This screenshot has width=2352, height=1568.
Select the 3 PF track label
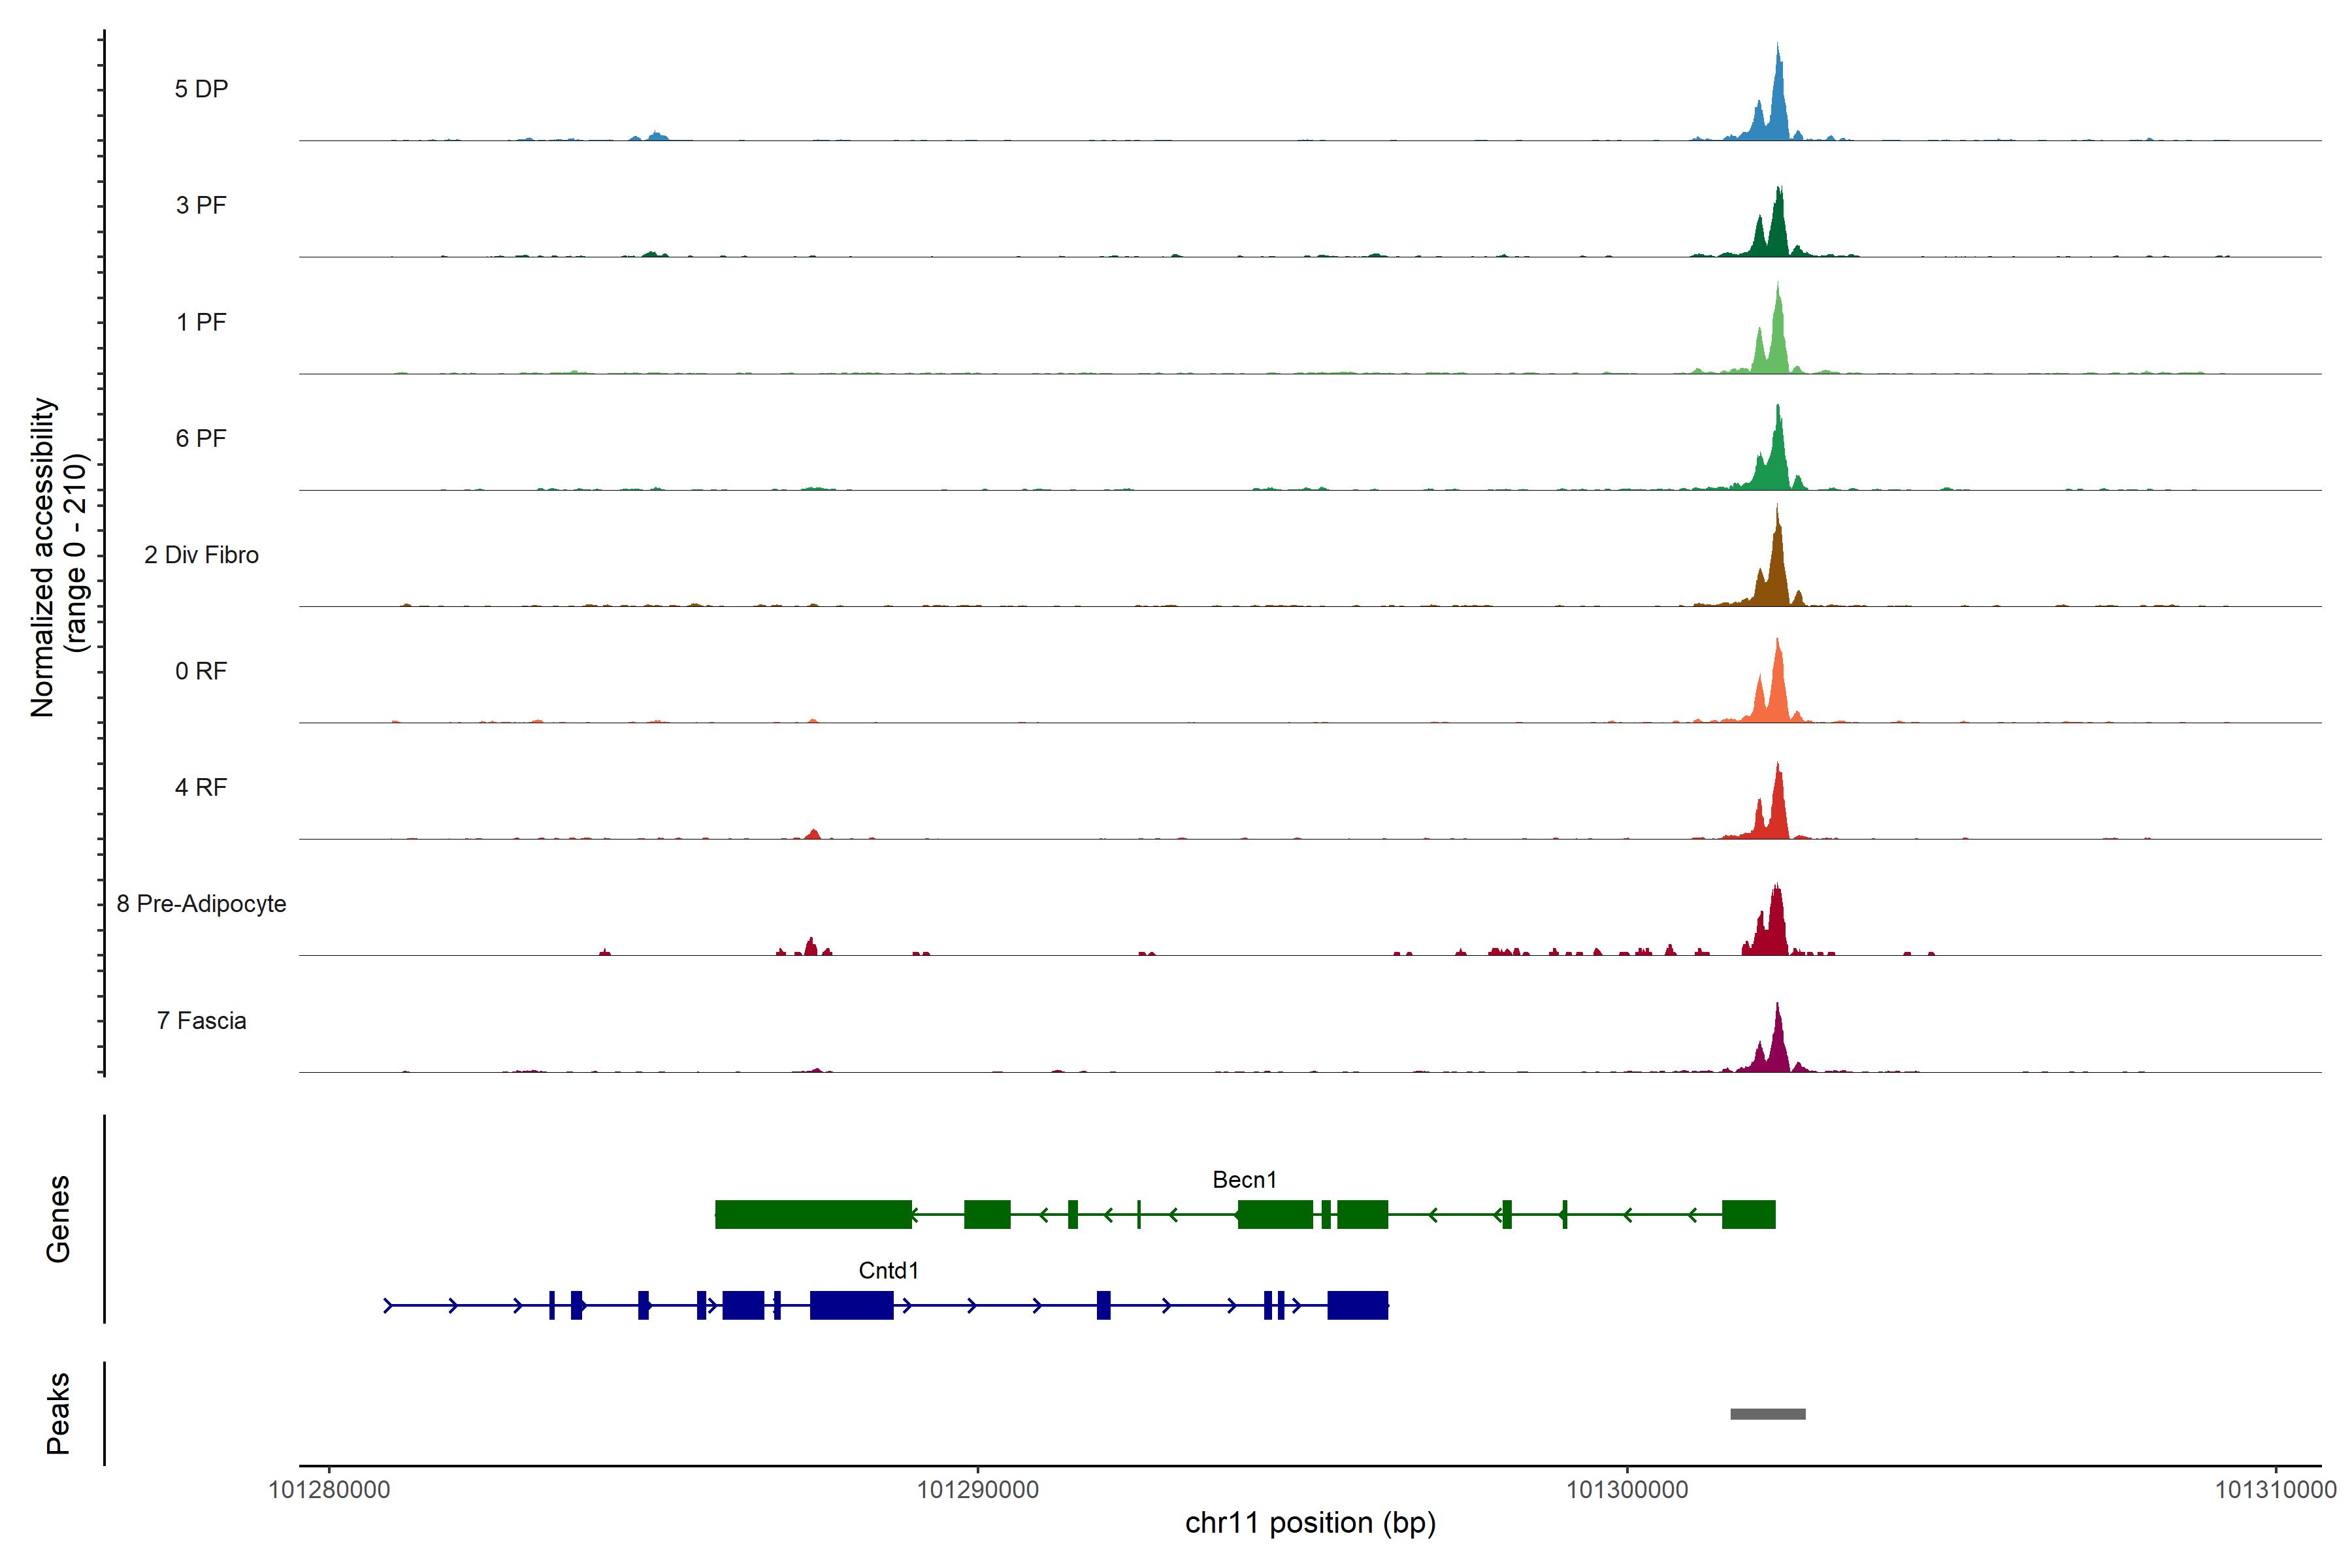[201, 205]
